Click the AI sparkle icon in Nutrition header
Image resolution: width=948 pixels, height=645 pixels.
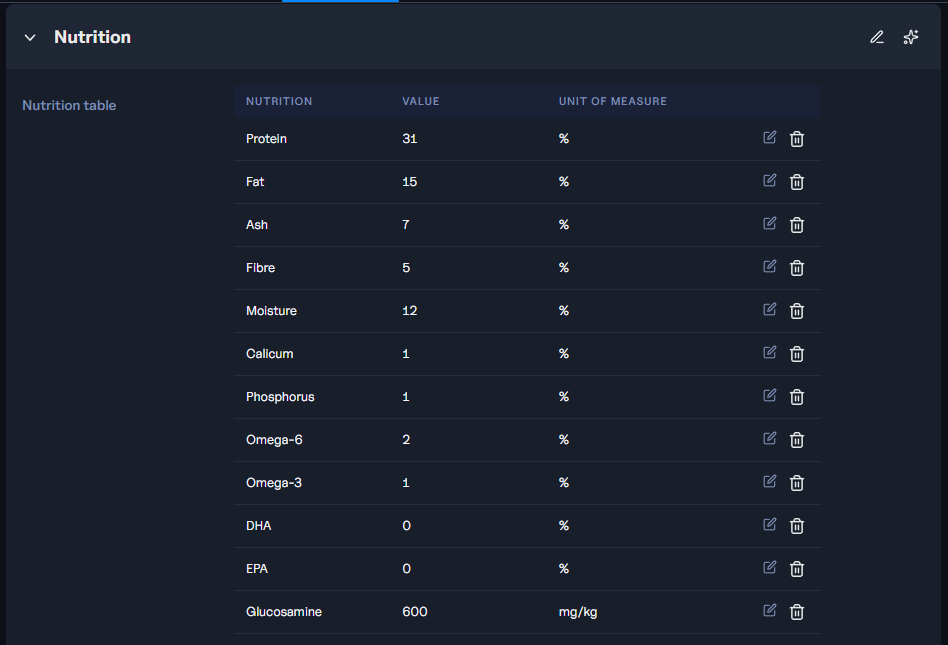[911, 37]
